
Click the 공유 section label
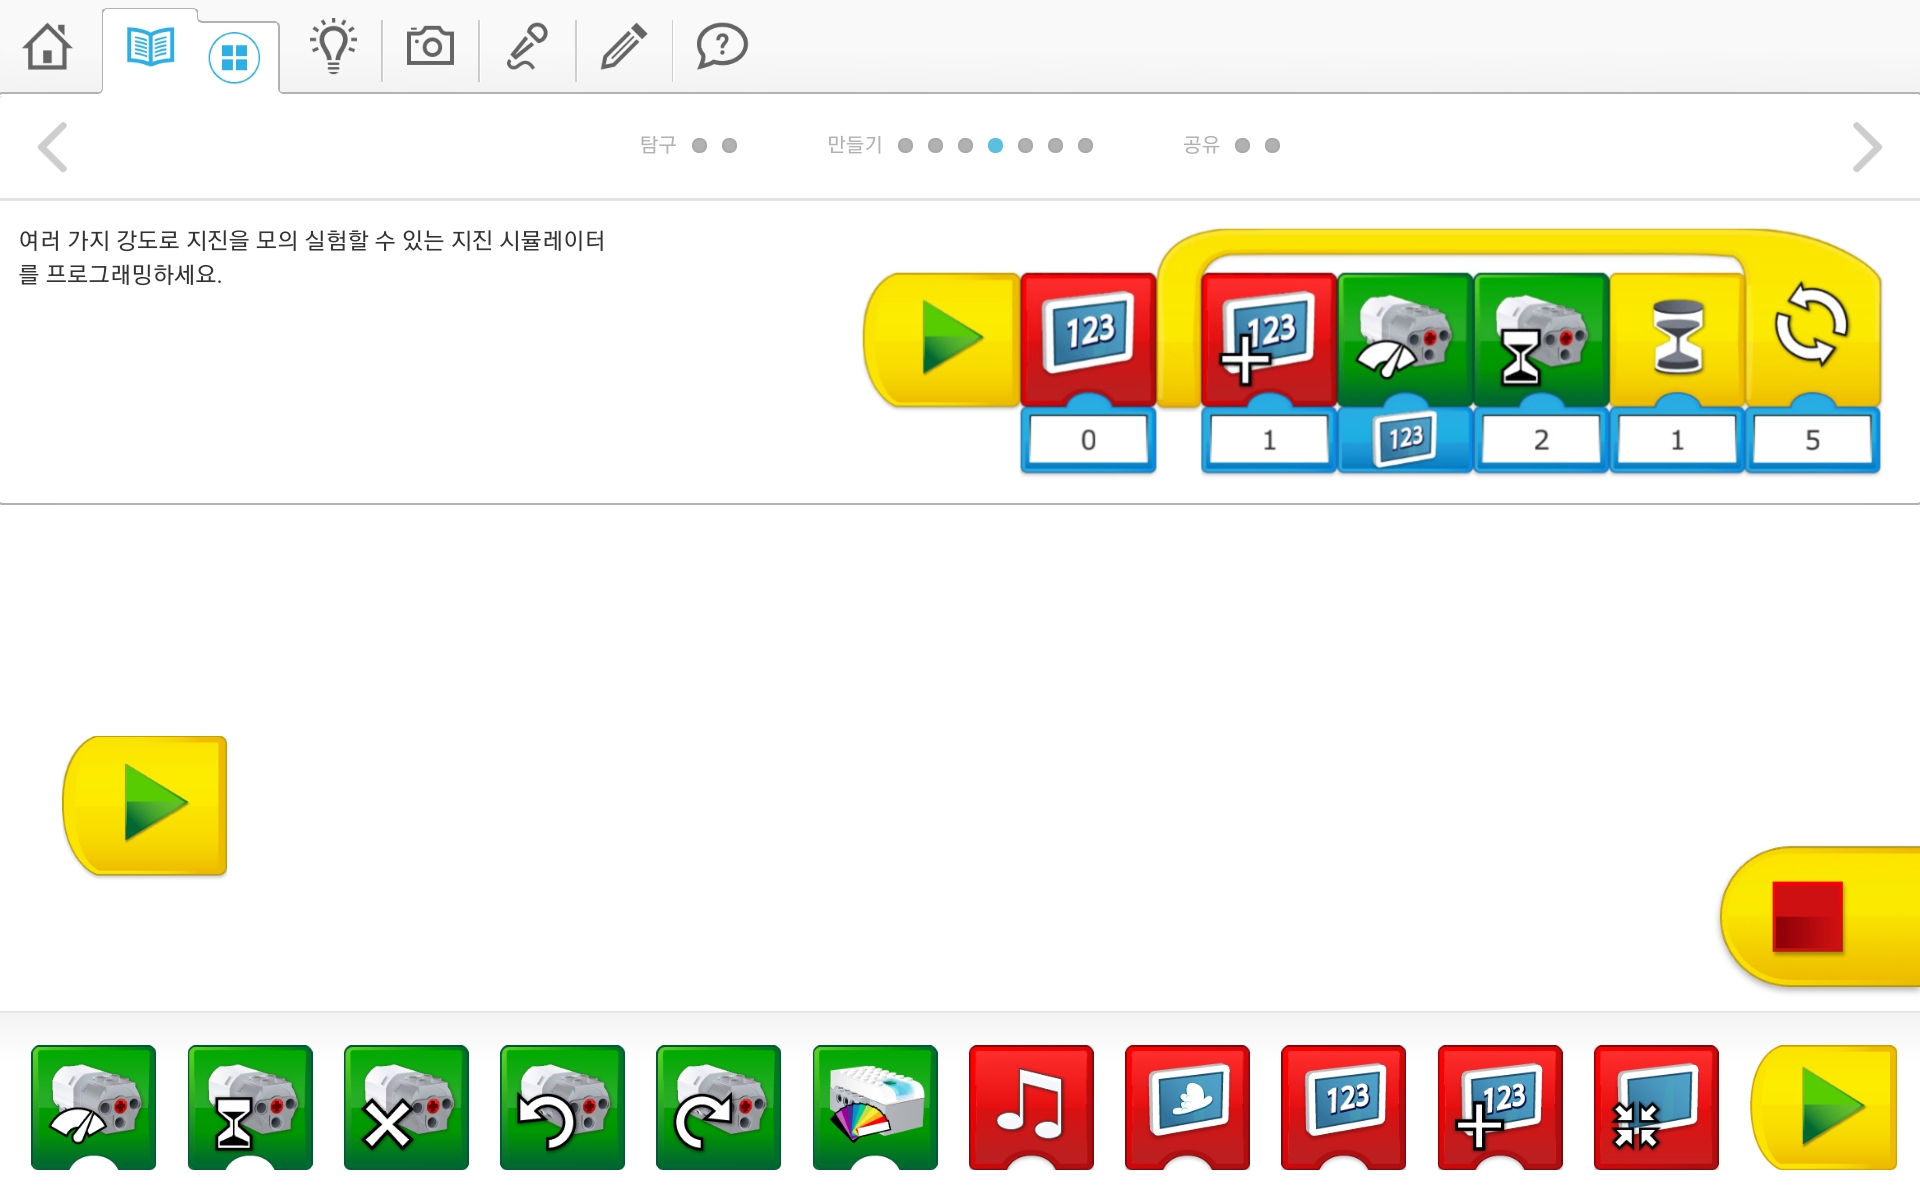(1201, 145)
